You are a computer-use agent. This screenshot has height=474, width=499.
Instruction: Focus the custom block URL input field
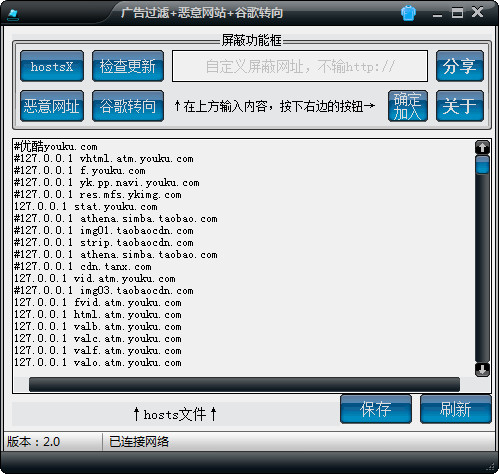click(x=300, y=66)
